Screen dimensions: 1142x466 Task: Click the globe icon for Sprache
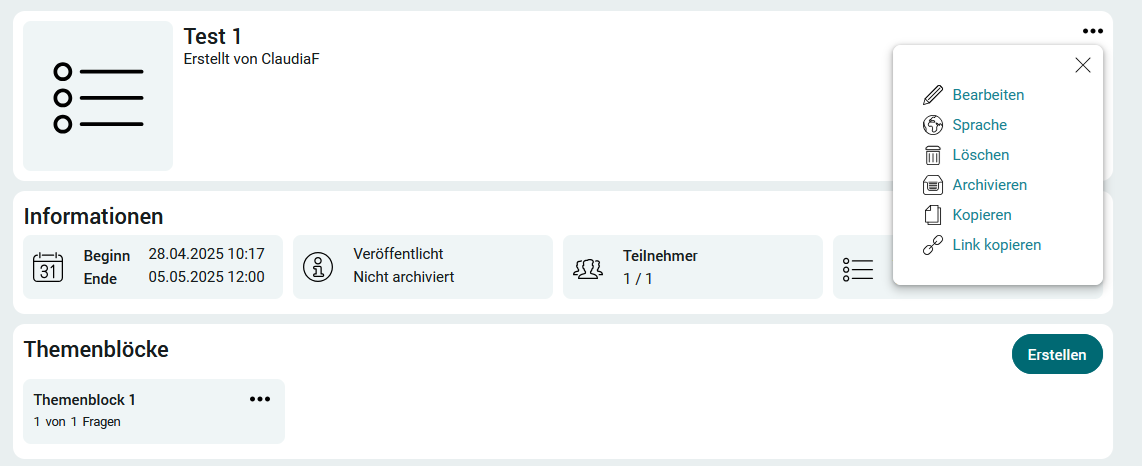[x=933, y=125]
